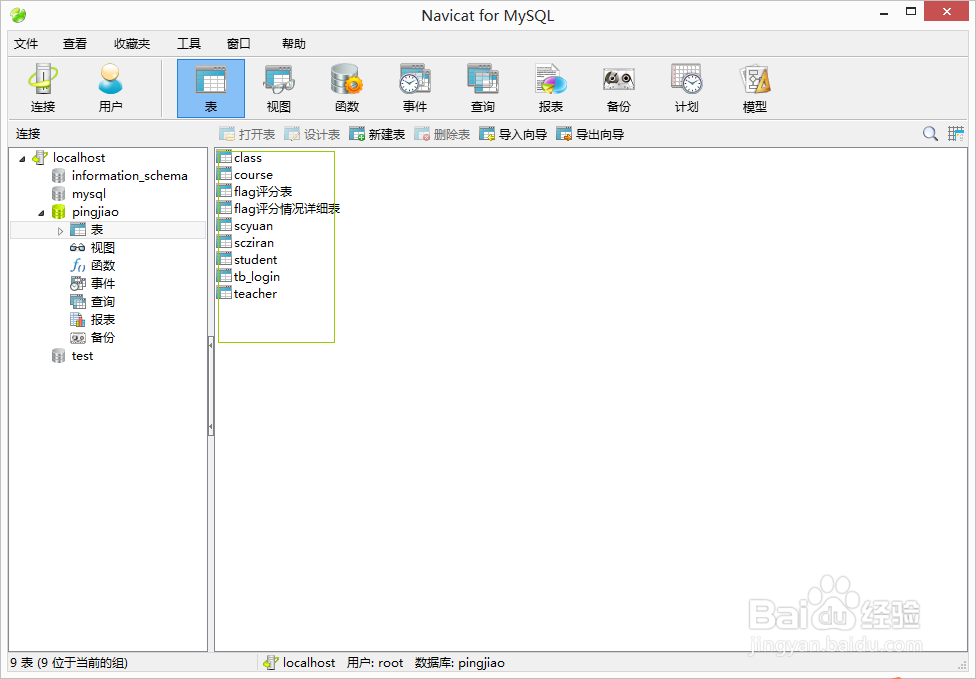This screenshot has width=976, height=679.
Task: Open the 帮助 menu
Action: (293, 44)
